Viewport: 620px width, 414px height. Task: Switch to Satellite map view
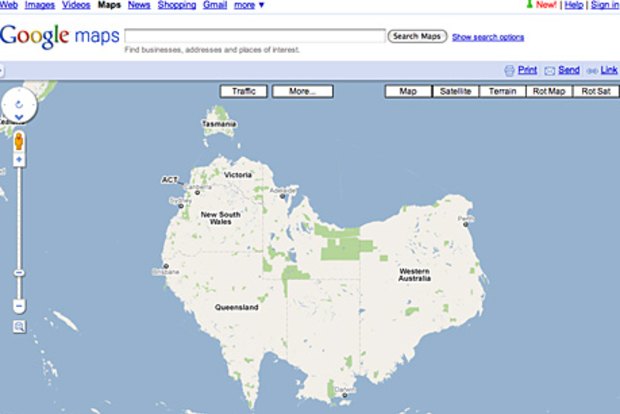455,91
